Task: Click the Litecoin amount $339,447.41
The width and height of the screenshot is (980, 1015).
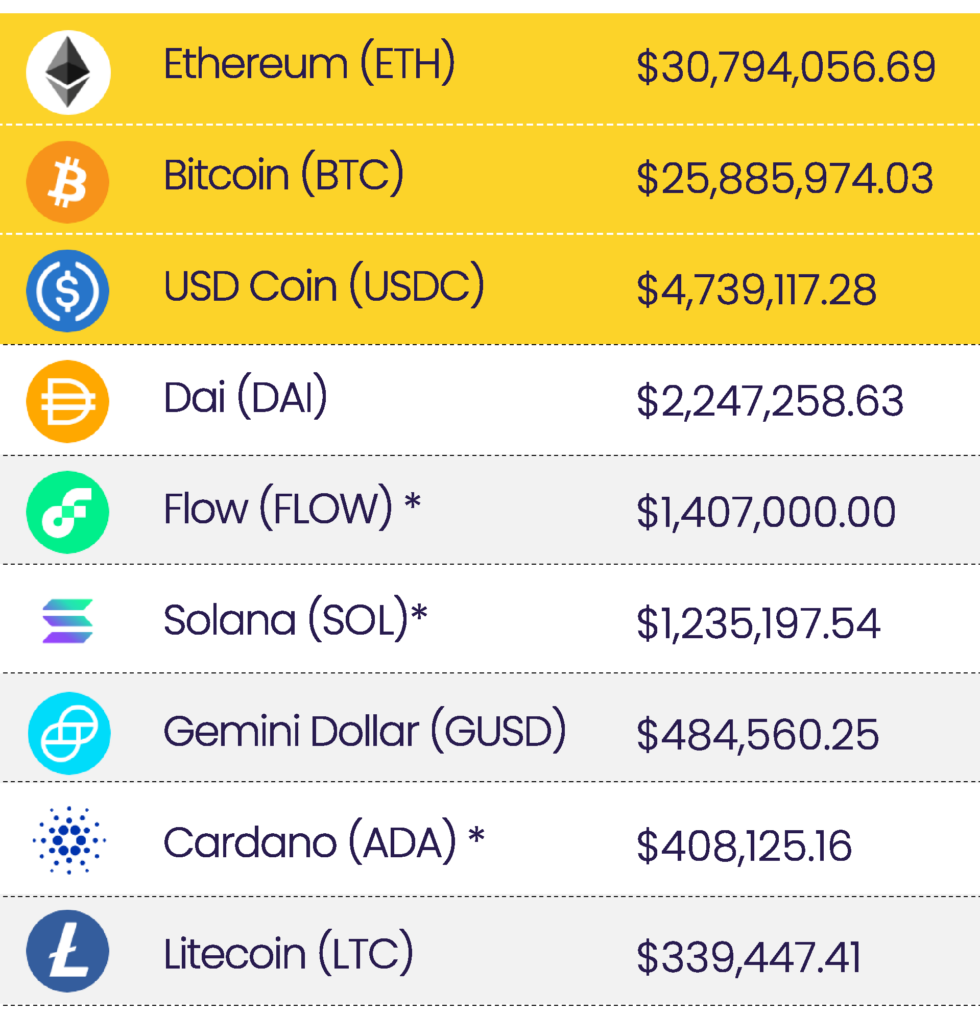Action: click(x=748, y=957)
